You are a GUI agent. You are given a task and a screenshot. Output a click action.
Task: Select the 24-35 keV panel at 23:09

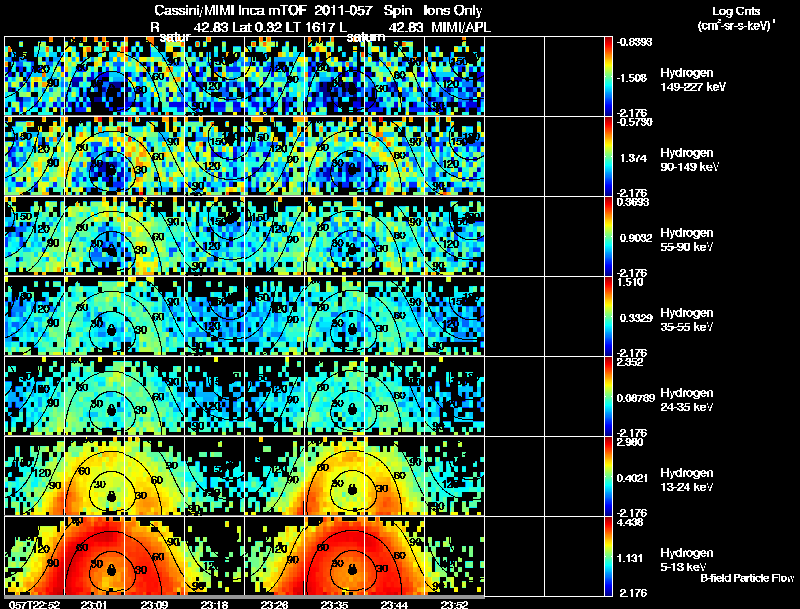(x=155, y=397)
